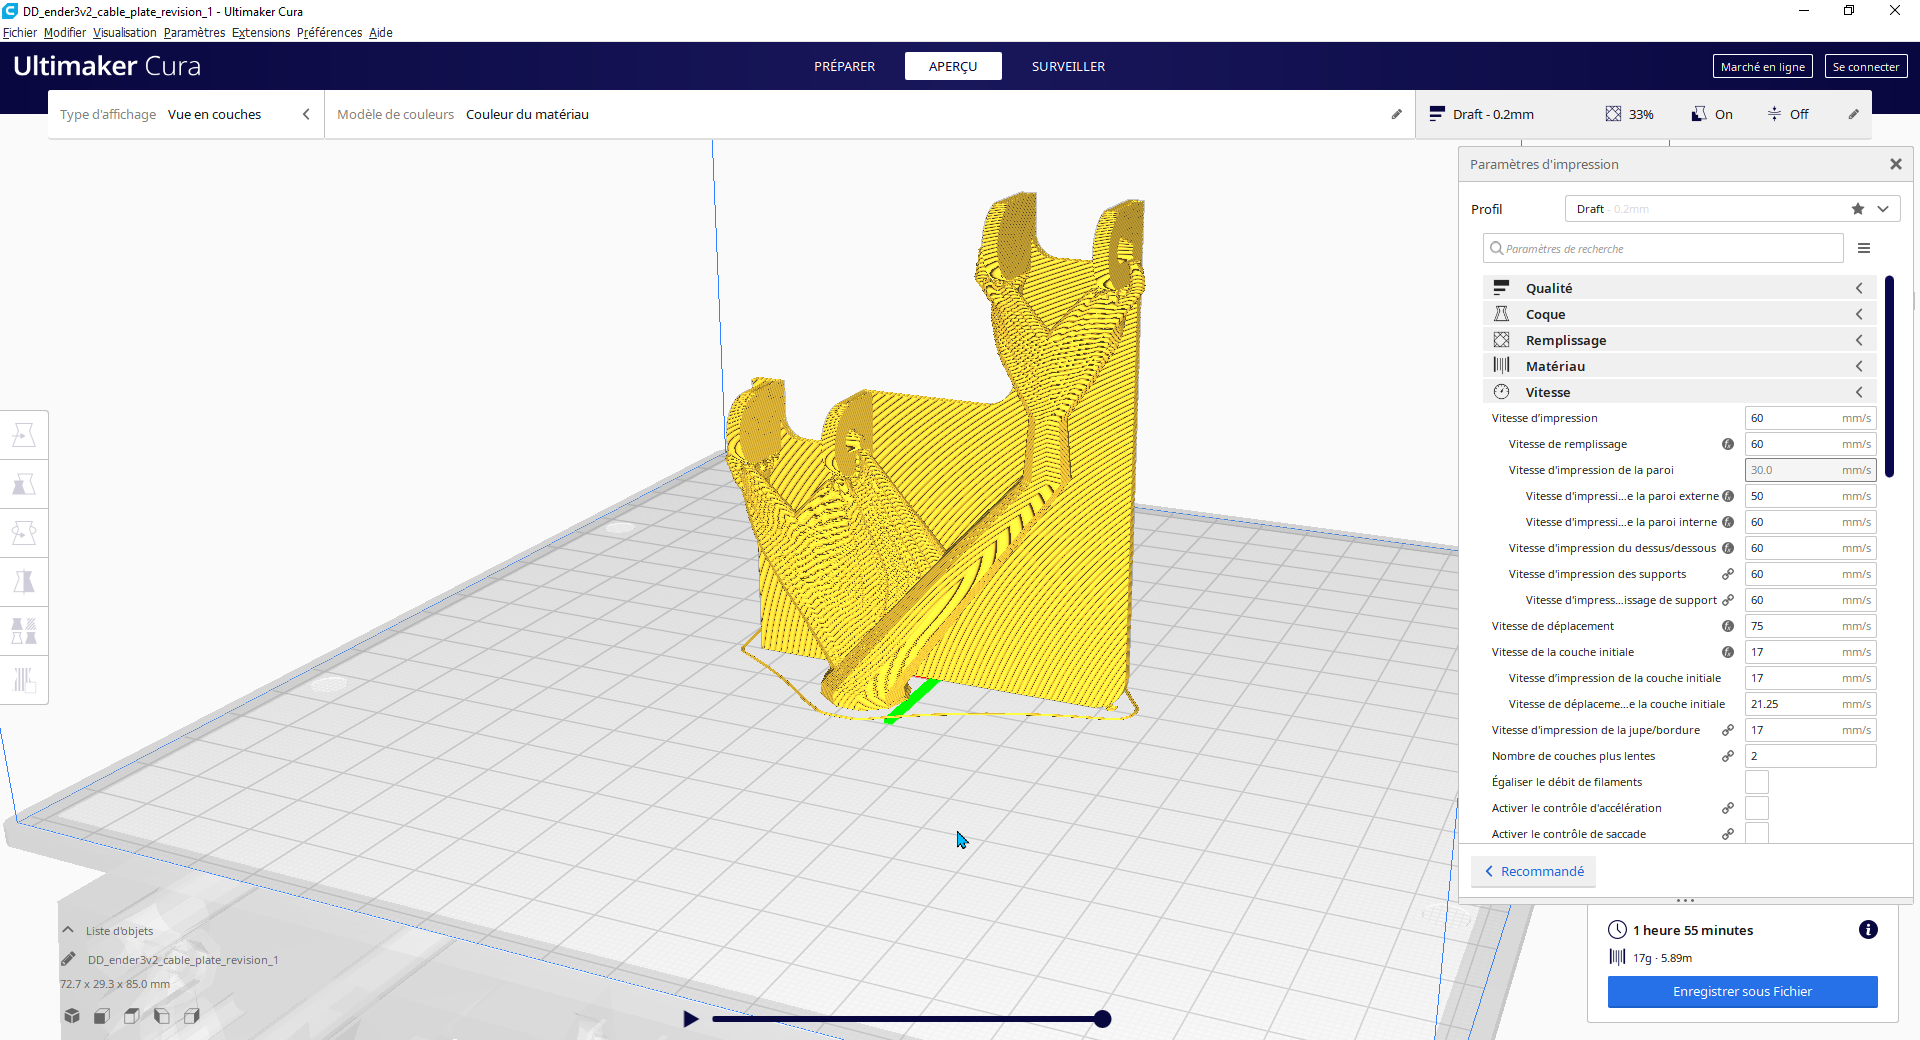1920x1040 pixels.
Task: Play the layer simulation
Action: click(690, 1019)
